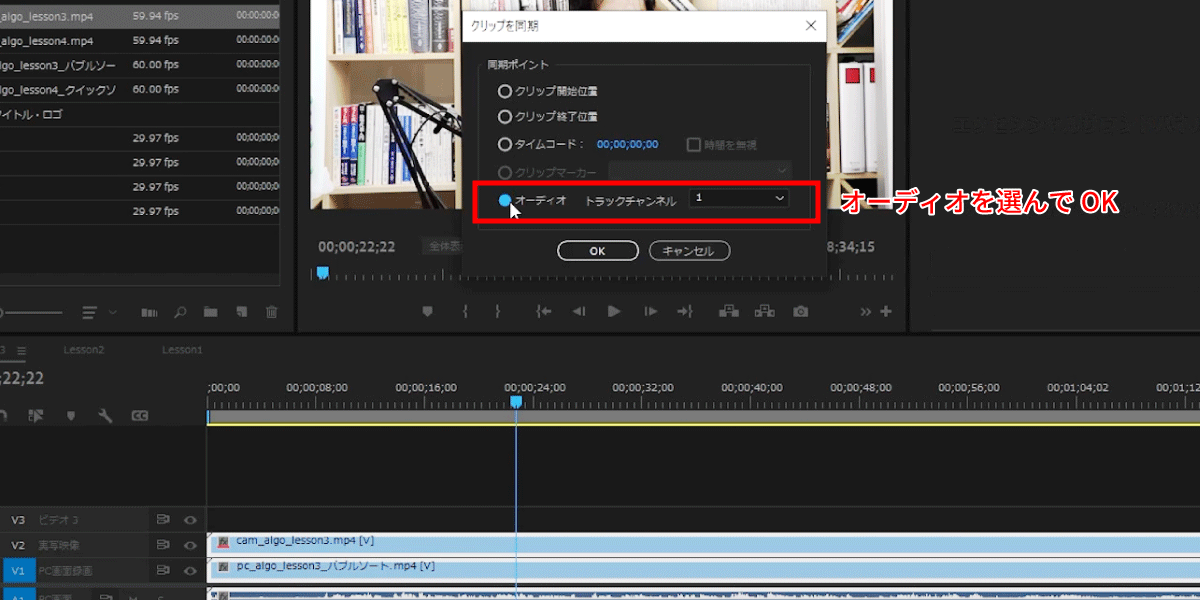Tick the 時間を無視 checkbox
Screen dimensions: 1200x600
[693, 144]
